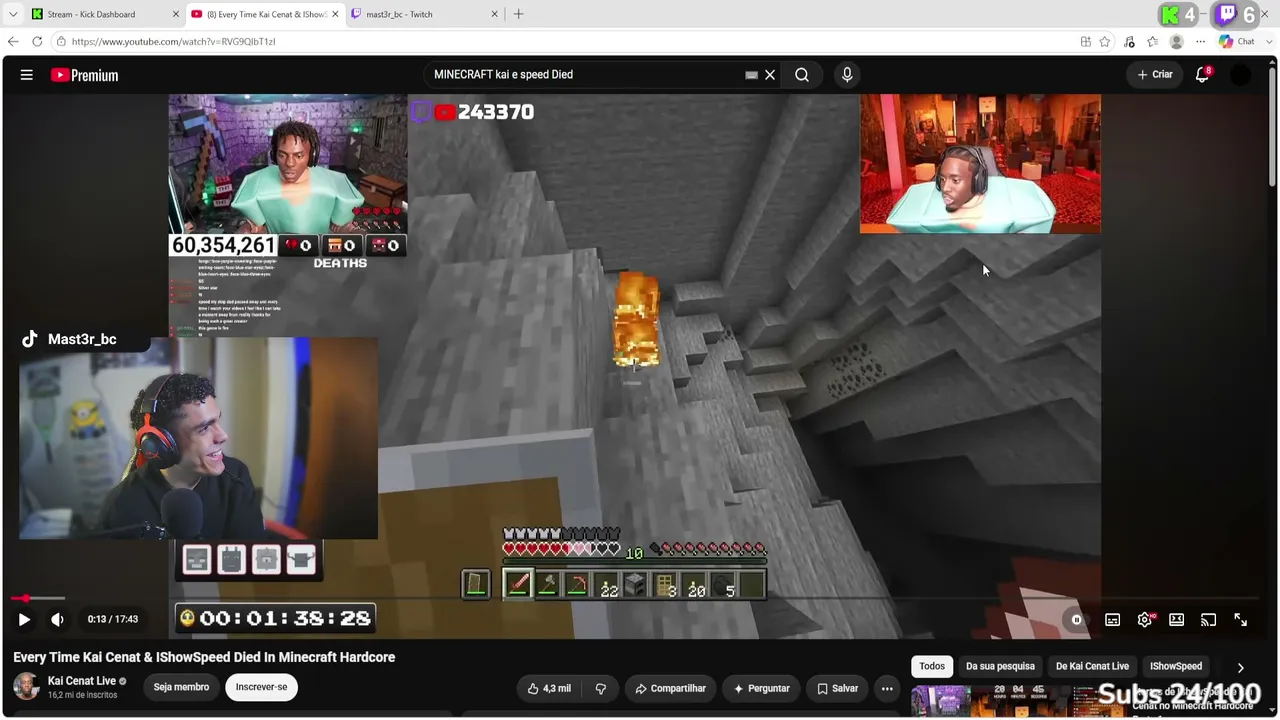This screenshot has width=1280, height=720.
Task: Bookmark this page with the star
Action: pyautogui.click(x=1105, y=41)
